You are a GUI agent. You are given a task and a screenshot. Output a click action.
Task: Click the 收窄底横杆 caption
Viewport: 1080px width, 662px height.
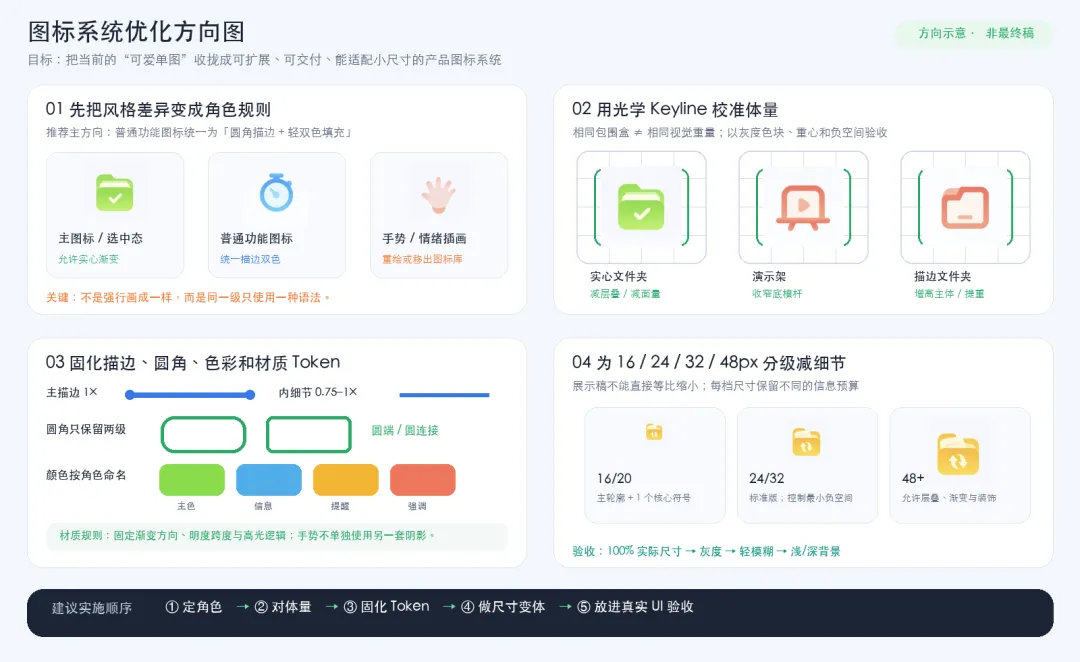pyautogui.click(x=777, y=293)
